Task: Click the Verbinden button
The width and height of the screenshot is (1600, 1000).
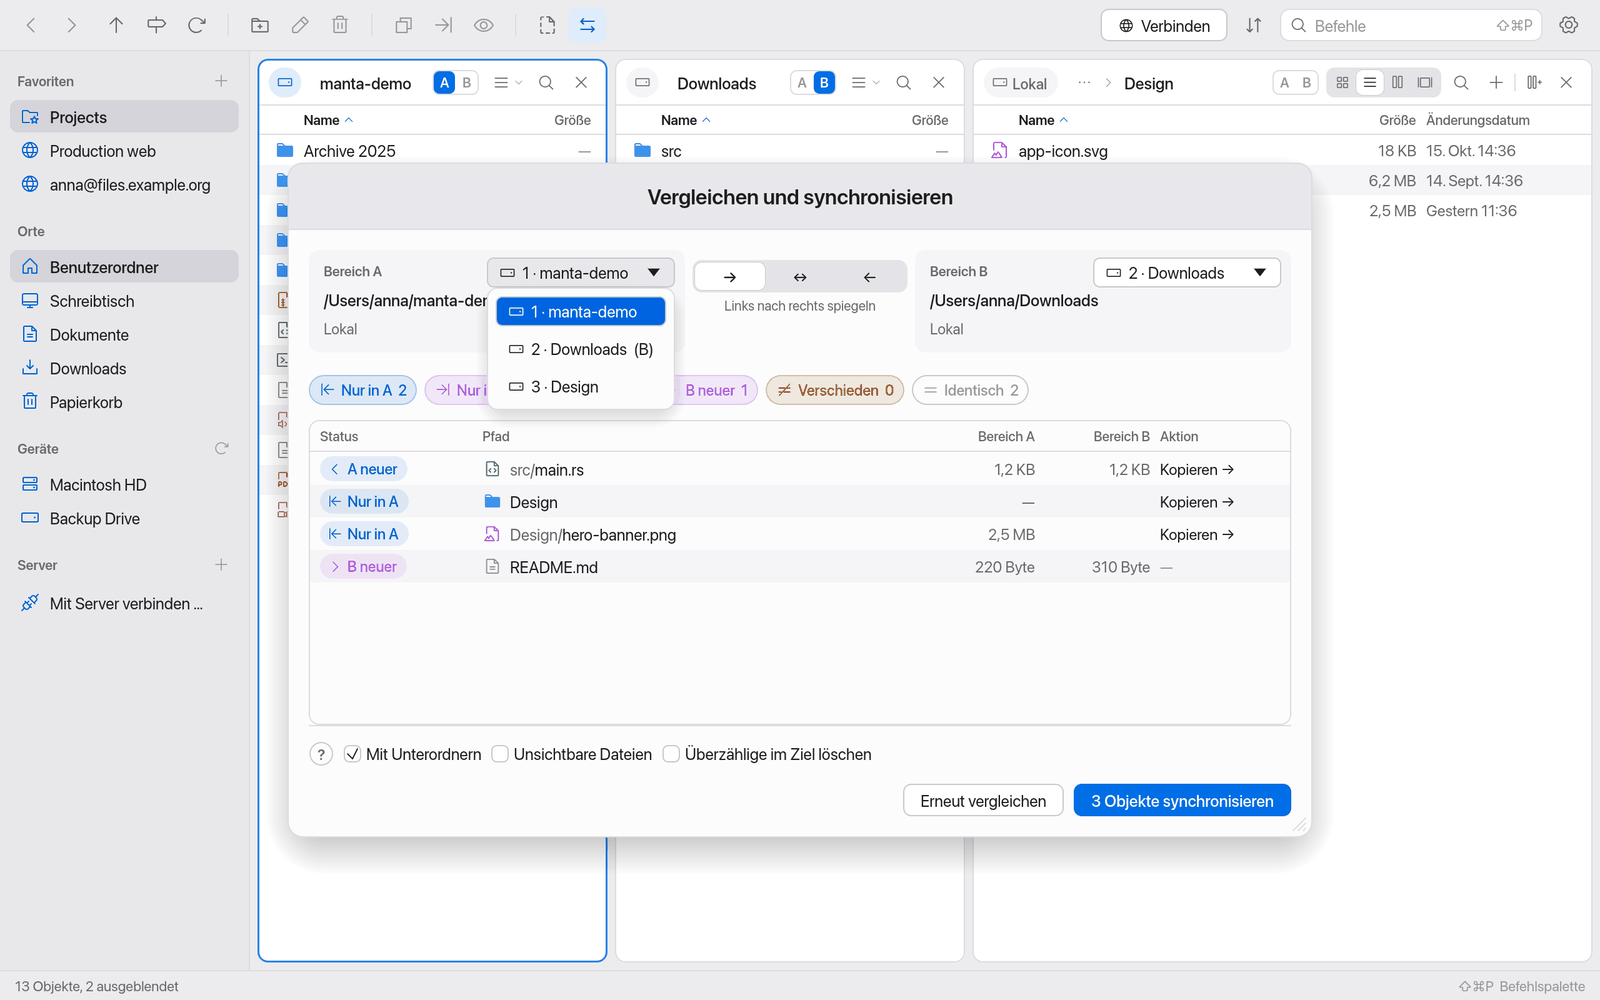Action: (x=1164, y=26)
